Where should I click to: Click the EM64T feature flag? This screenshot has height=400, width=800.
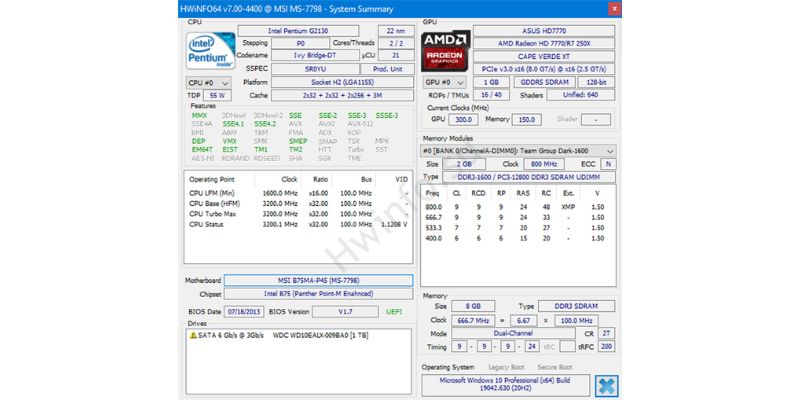(x=202, y=150)
